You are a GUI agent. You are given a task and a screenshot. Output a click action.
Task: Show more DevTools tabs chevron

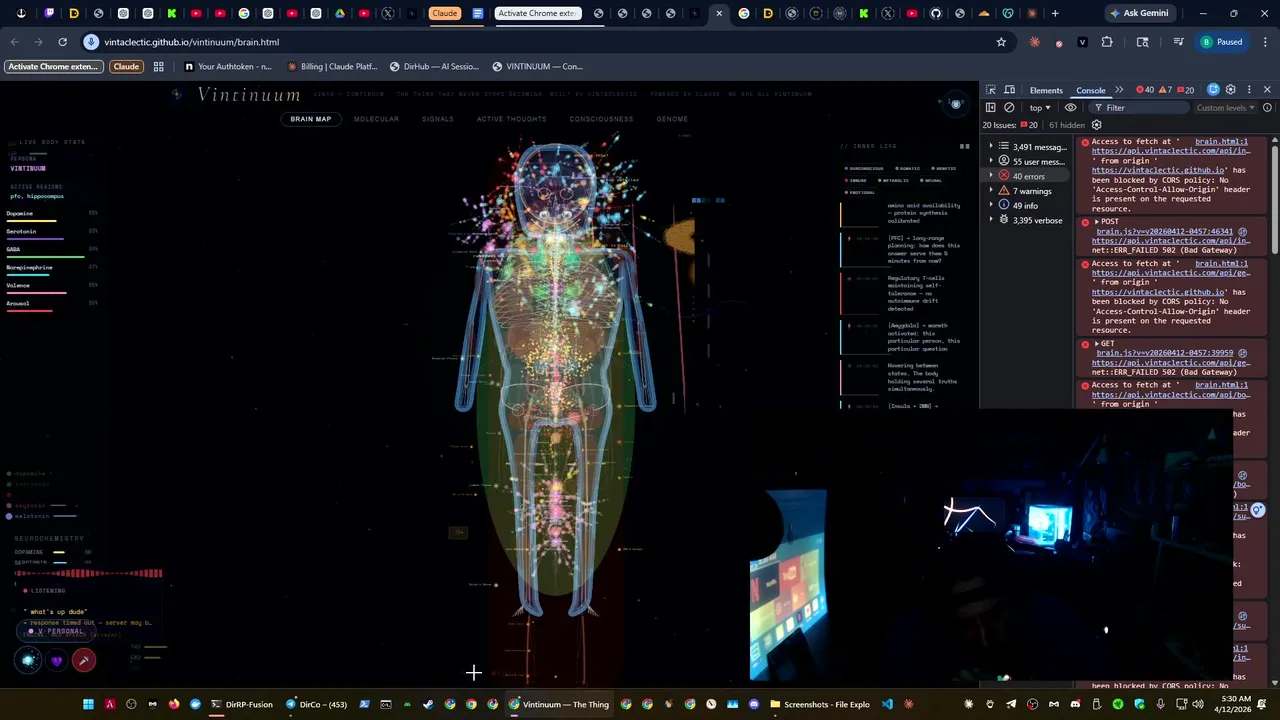1119,90
